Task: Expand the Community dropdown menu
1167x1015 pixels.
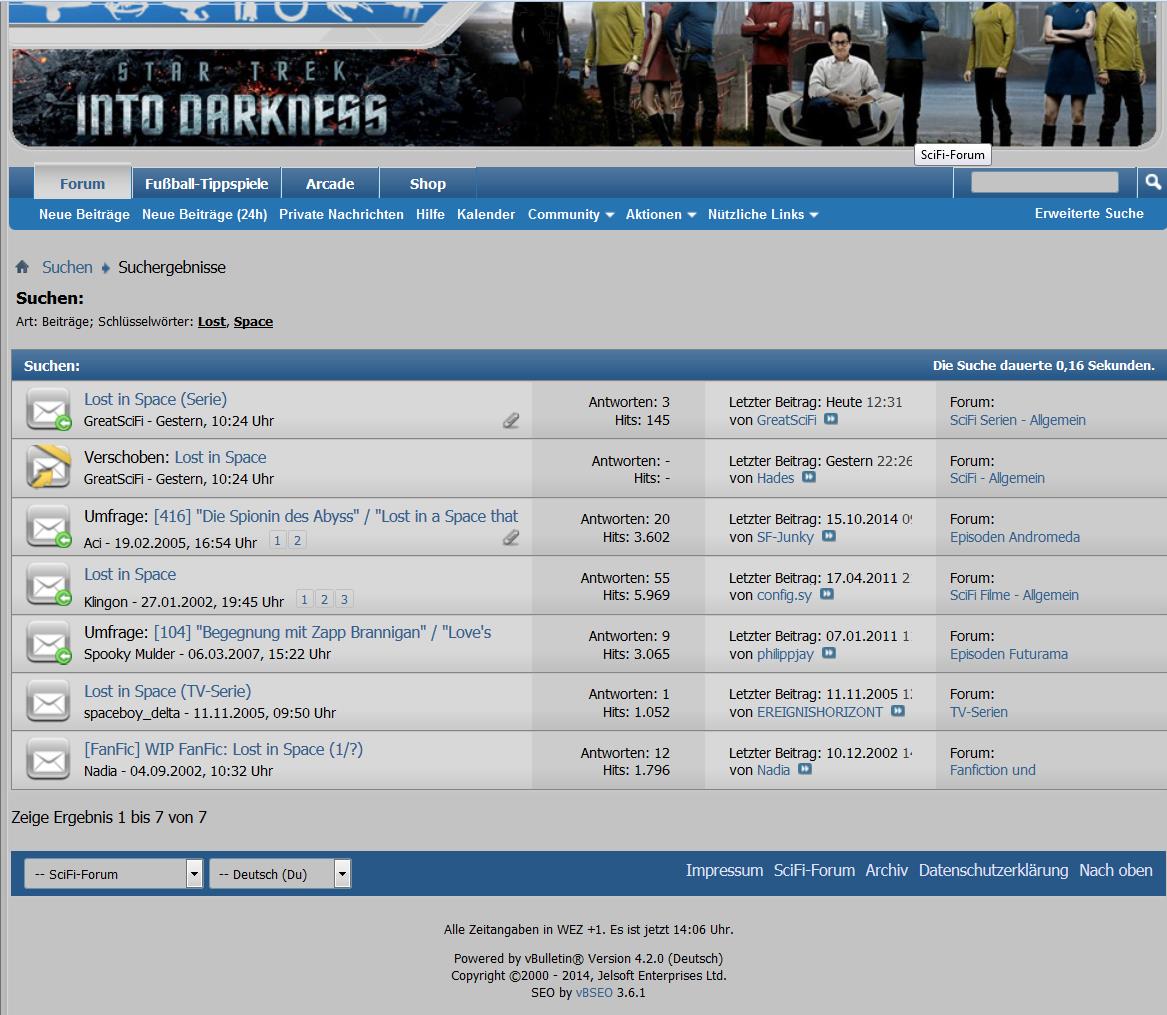Action: pyautogui.click(x=570, y=214)
